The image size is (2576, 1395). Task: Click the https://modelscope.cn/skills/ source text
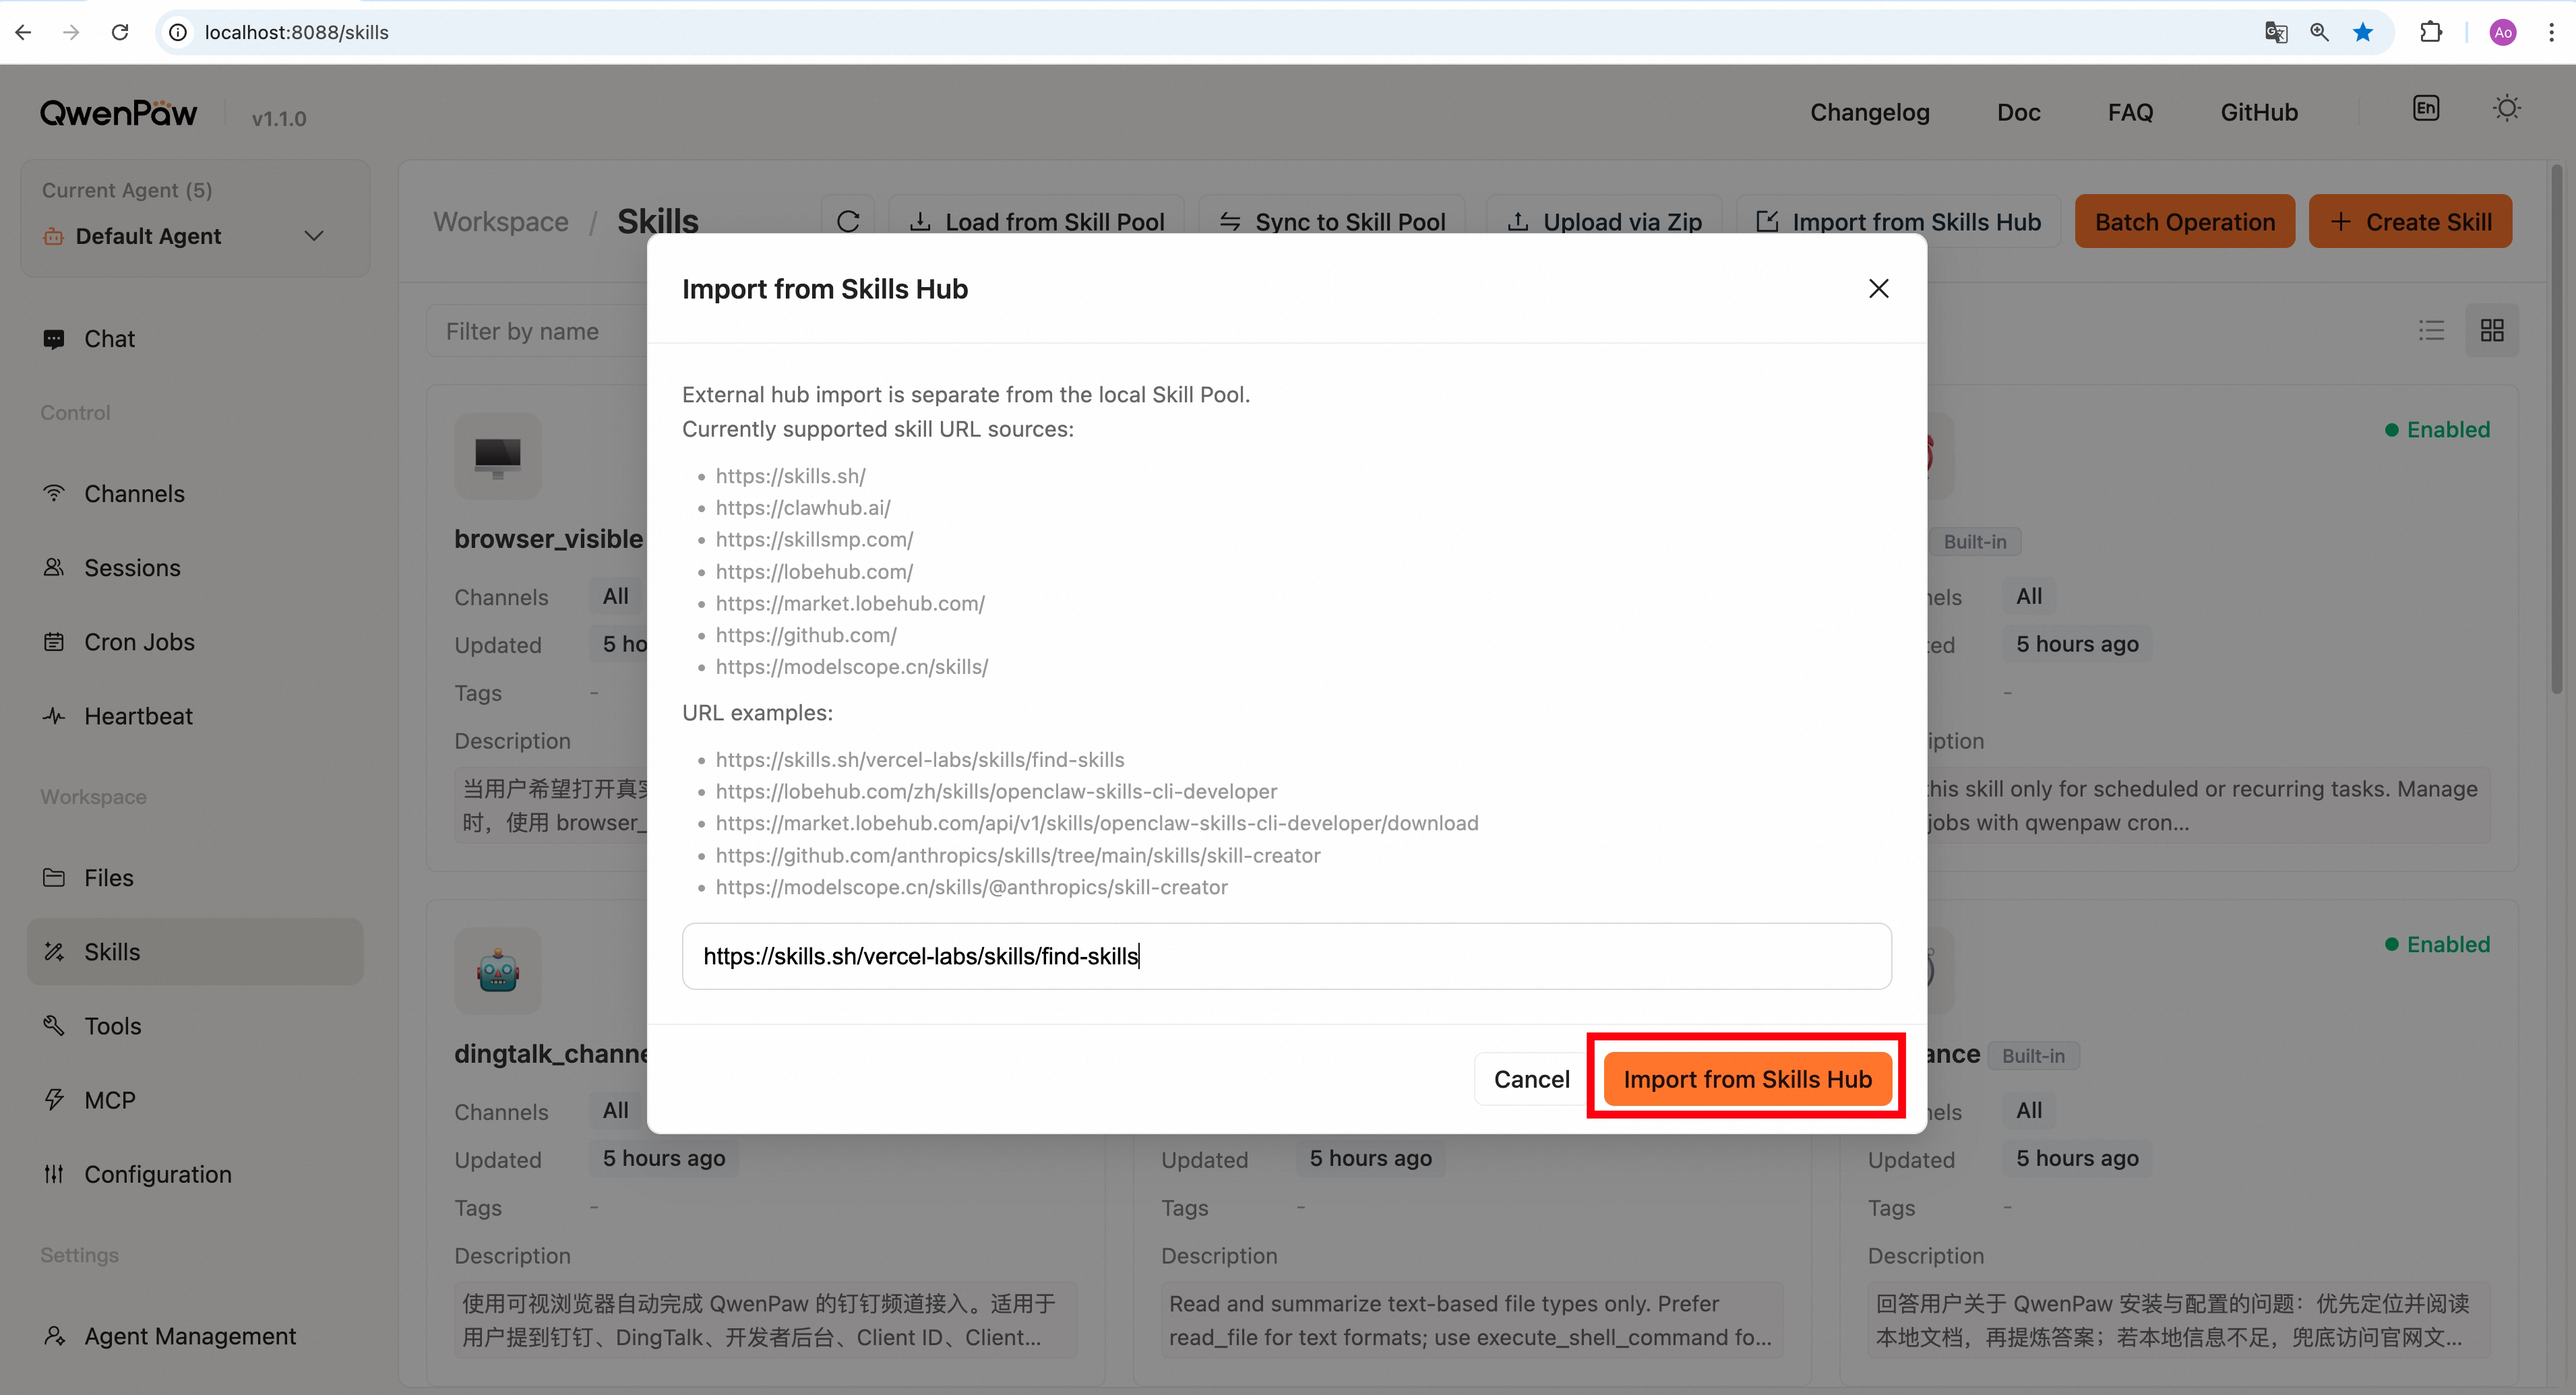851,667
